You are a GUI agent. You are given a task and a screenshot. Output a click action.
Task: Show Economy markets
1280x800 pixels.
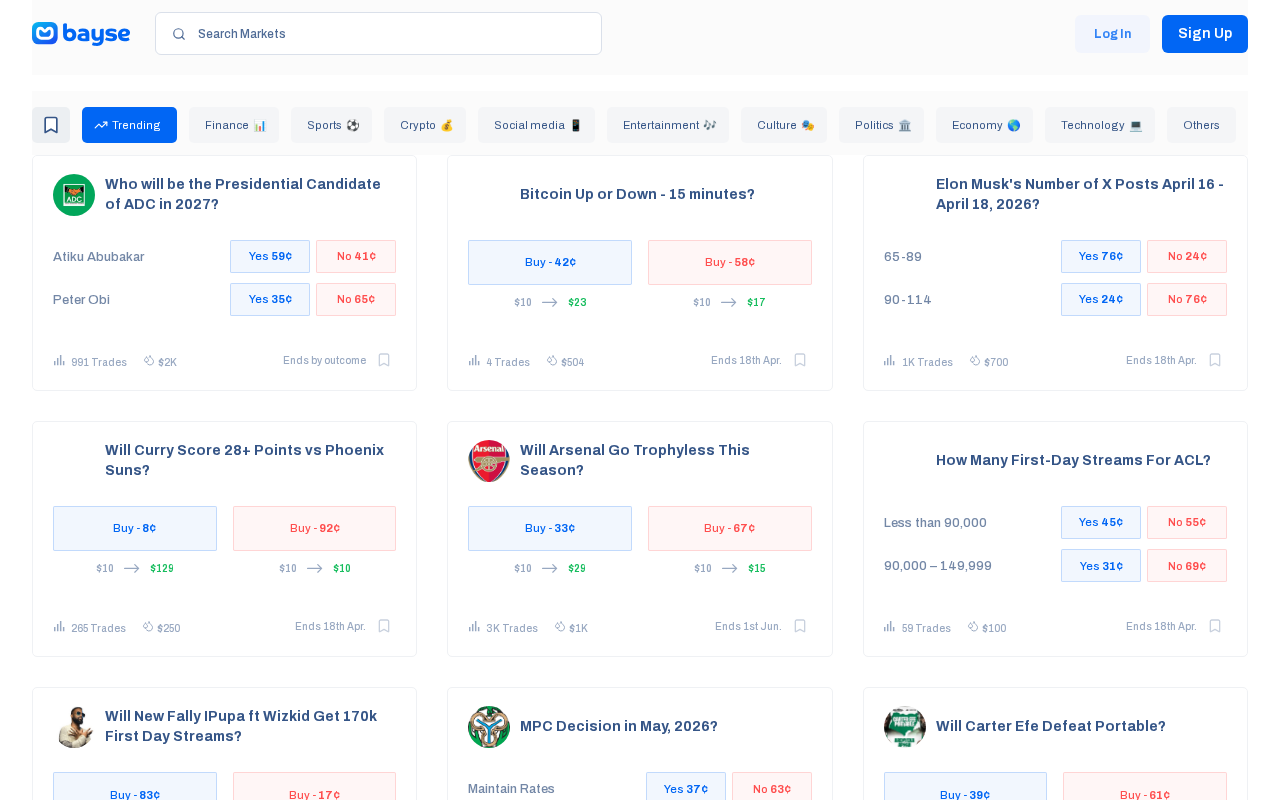(984, 125)
